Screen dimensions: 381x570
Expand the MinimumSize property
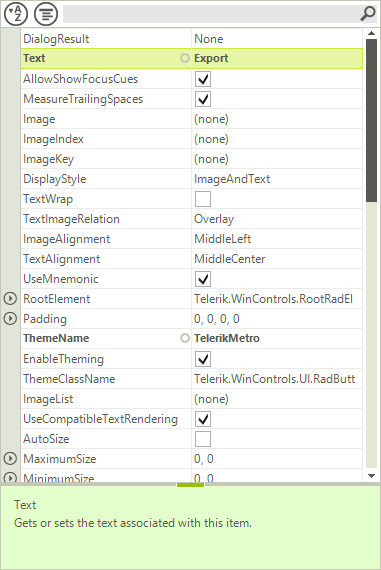[x=10, y=477]
